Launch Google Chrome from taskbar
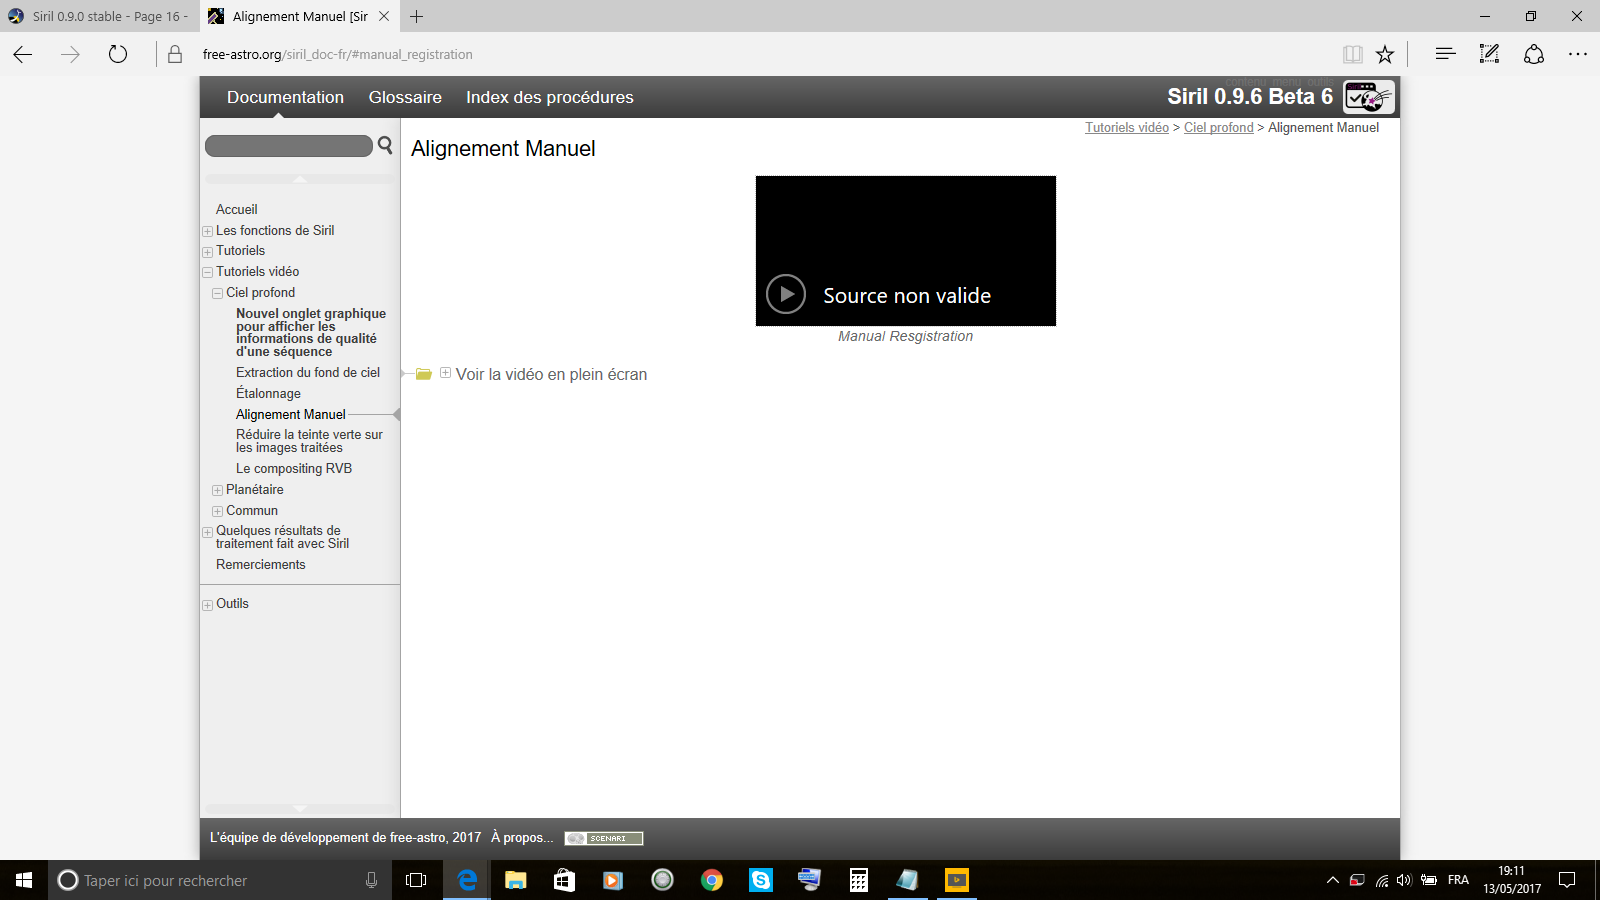Screen dimensions: 1600x900 [x=712, y=880]
